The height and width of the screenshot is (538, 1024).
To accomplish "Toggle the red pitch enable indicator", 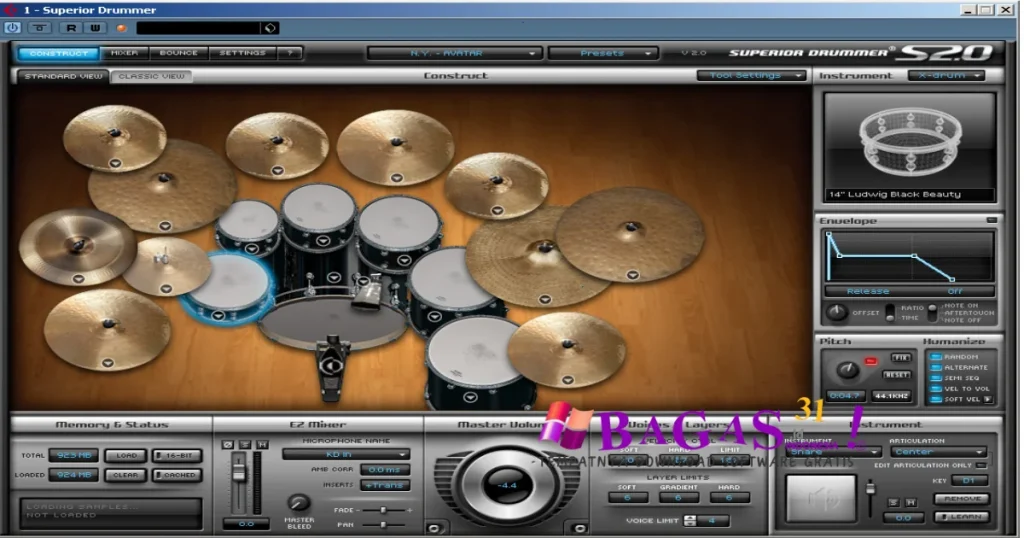I will (871, 360).
